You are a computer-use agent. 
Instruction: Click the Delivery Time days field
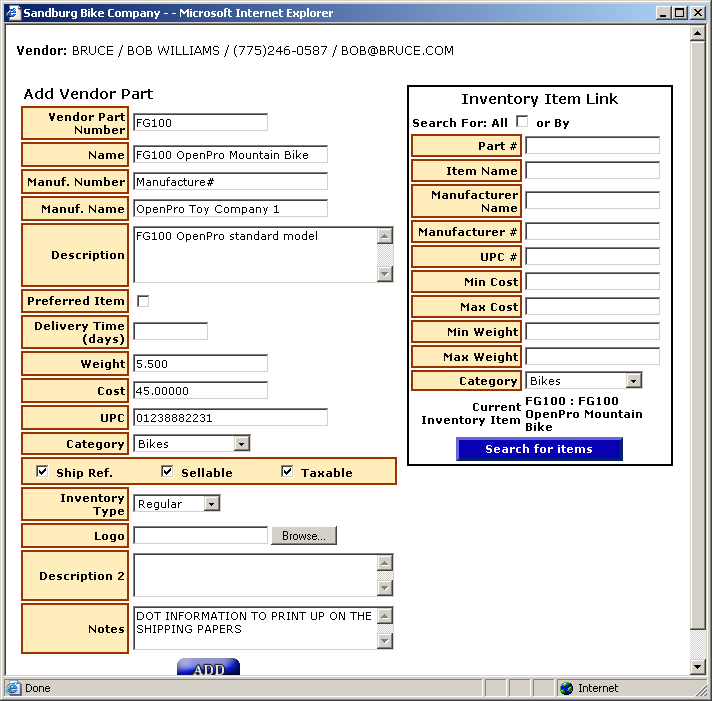coord(170,331)
